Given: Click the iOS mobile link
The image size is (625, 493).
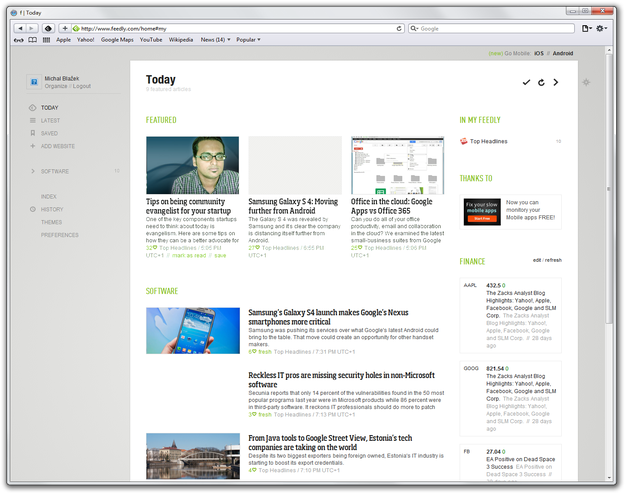Looking at the screenshot, I should [539, 53].
